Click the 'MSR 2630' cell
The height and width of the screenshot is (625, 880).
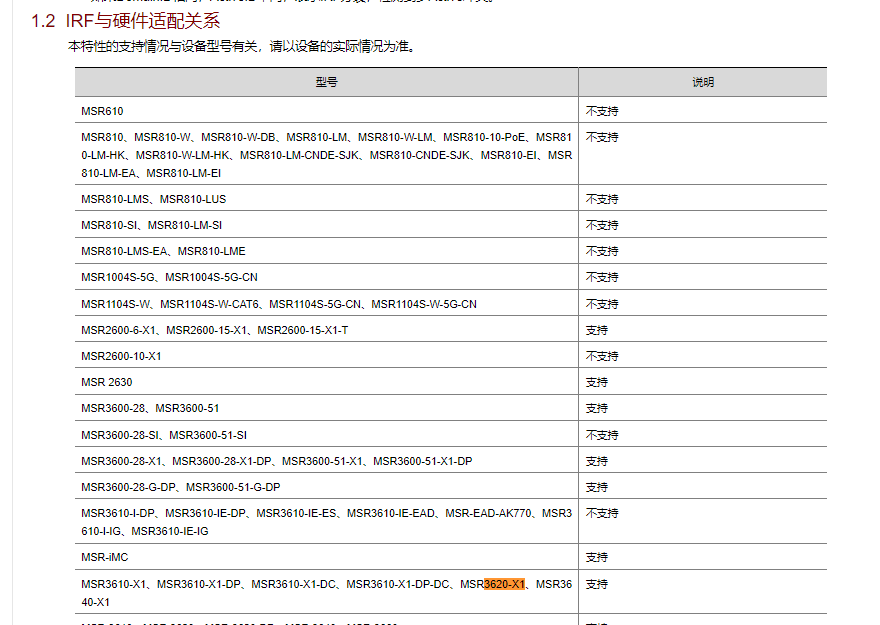327,382
